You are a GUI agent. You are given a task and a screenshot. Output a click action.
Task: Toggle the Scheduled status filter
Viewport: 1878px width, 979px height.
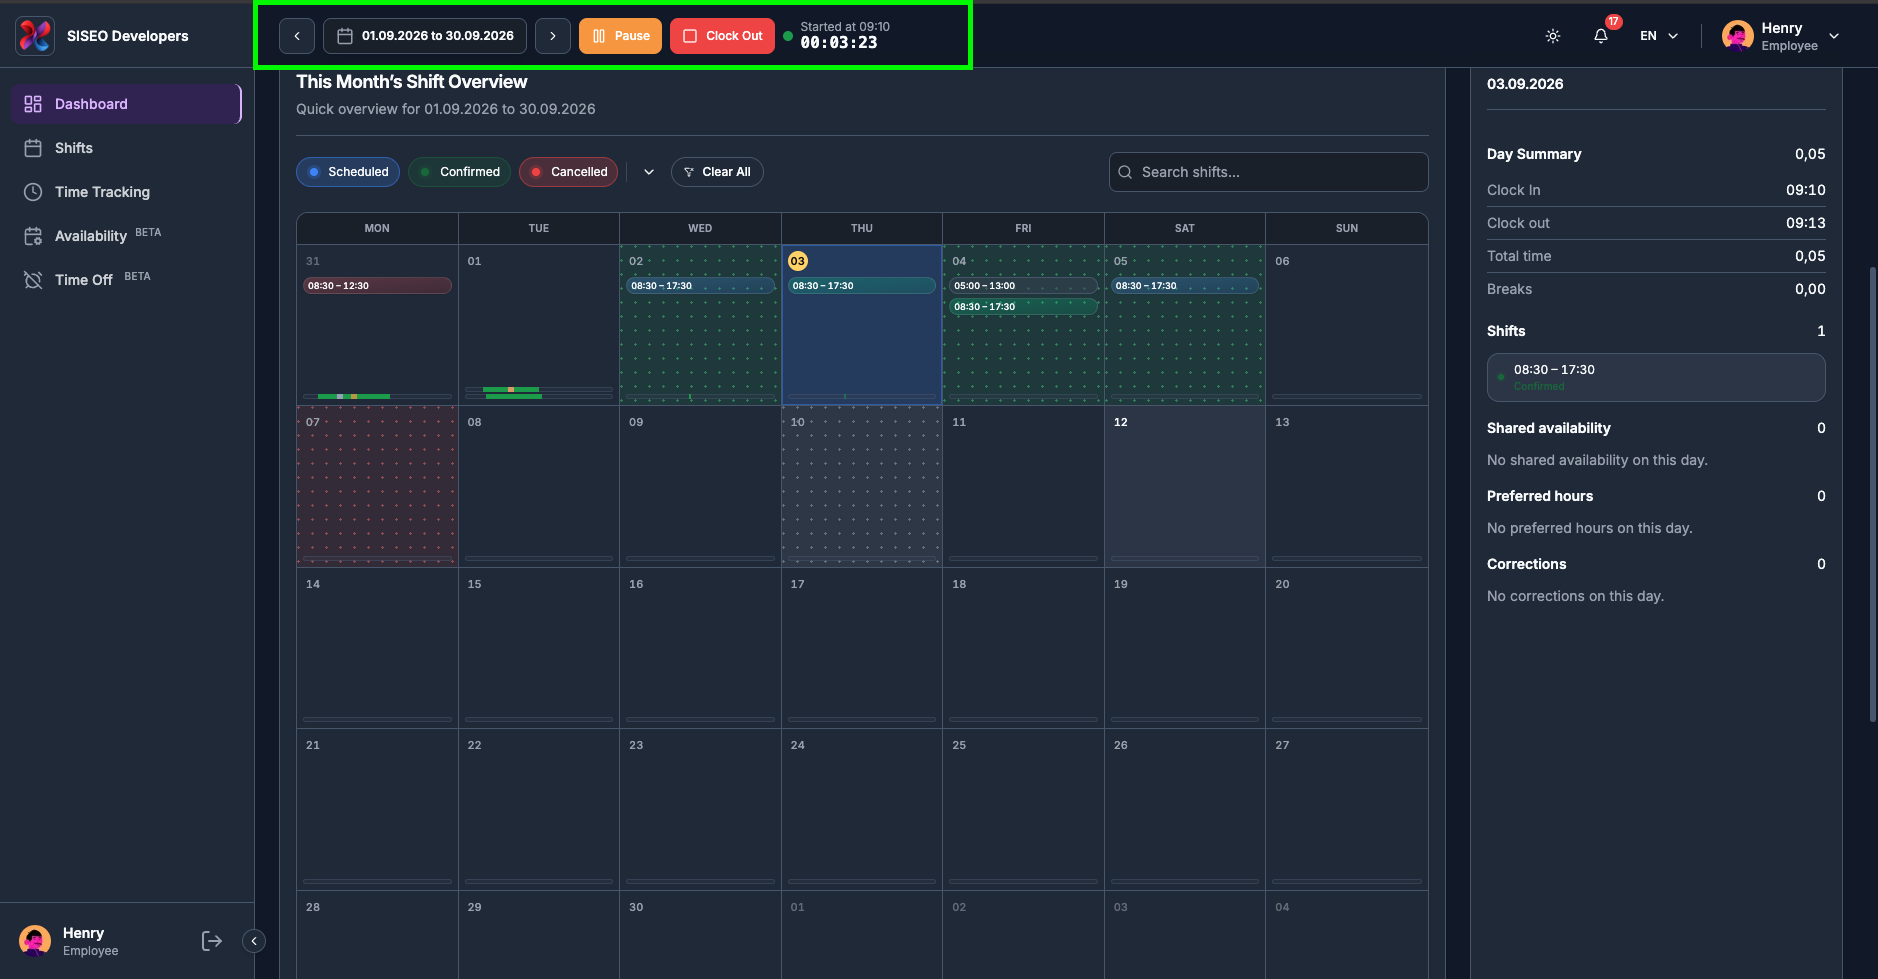pos(348,172)
